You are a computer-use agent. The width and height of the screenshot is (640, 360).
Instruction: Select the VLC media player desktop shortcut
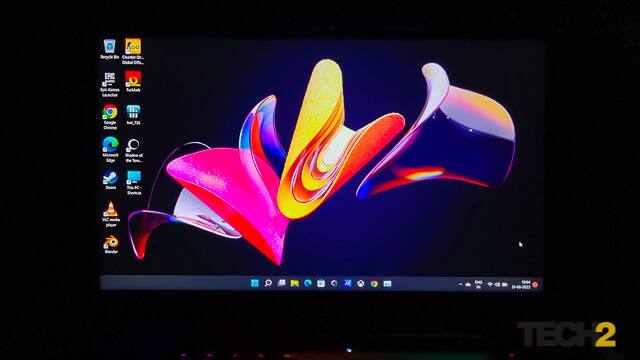(111, 215)
